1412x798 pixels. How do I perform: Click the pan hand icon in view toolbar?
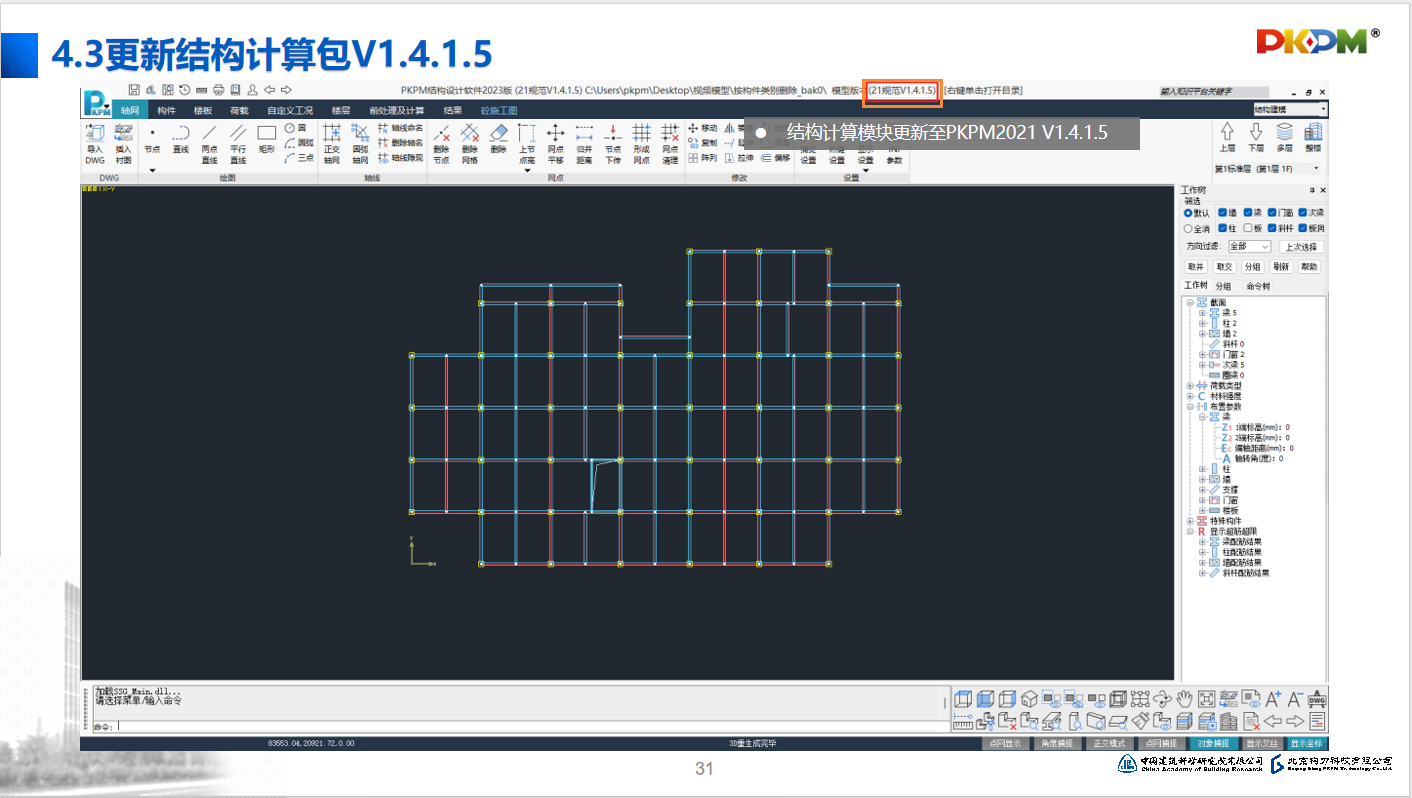click(x=1184, y=699)
